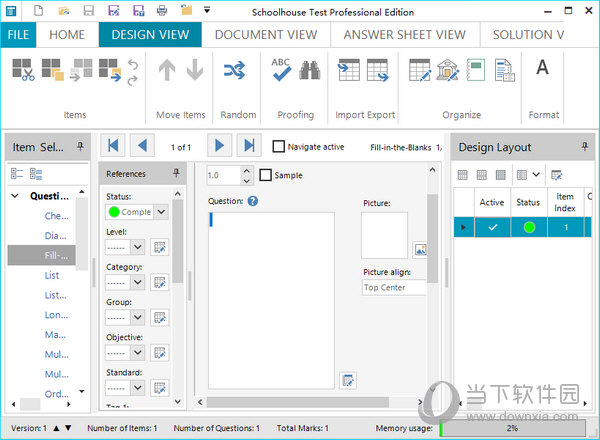Click the bank building Organize icon
The height and width of the screenshot is (440, 600).
click(448, 70)
